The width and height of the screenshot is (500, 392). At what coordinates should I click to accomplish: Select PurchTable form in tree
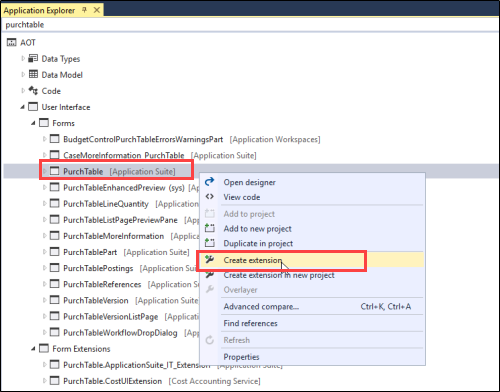click(x=83, y=171)
